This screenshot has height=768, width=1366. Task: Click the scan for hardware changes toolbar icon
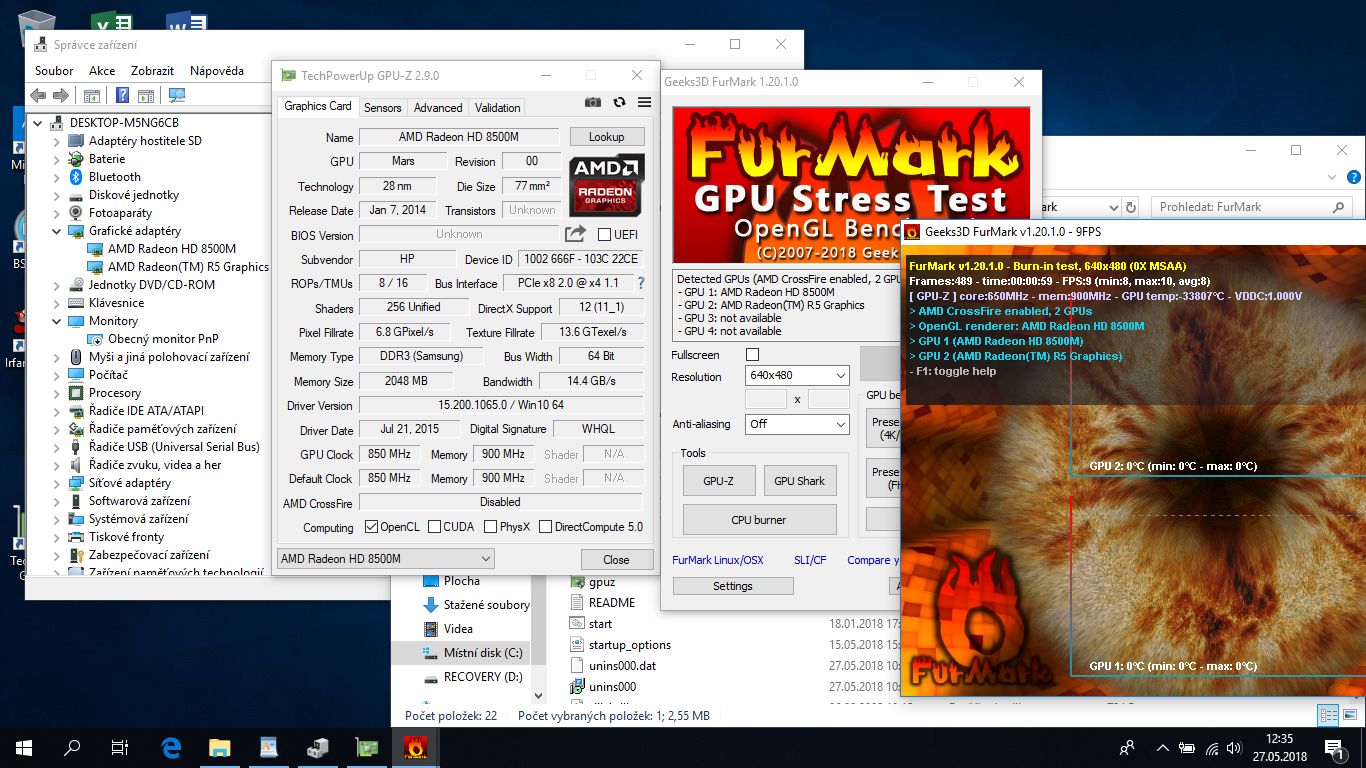point(177,96)
